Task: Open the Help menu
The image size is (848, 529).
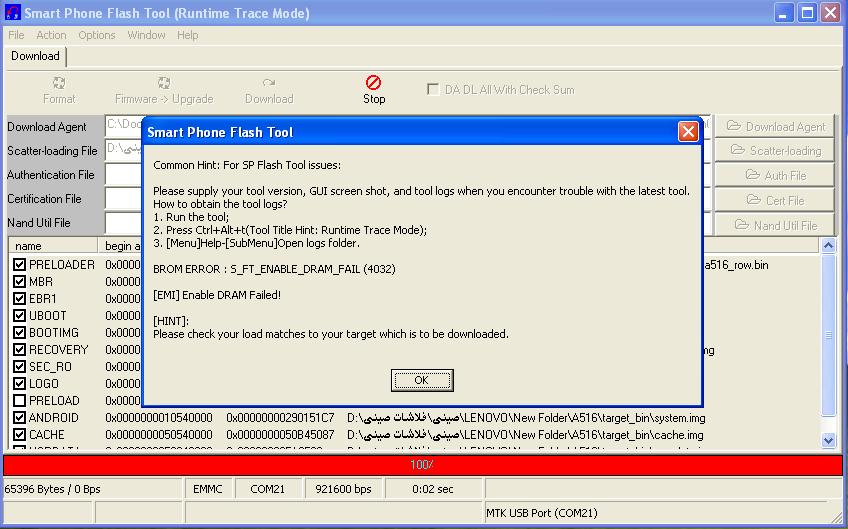Action: click(x=188, y=35)
